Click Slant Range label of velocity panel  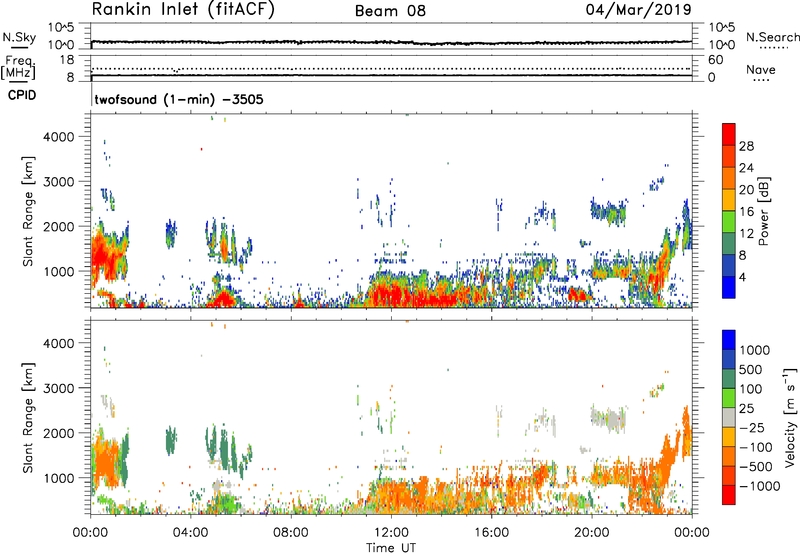tap(28, 418)
